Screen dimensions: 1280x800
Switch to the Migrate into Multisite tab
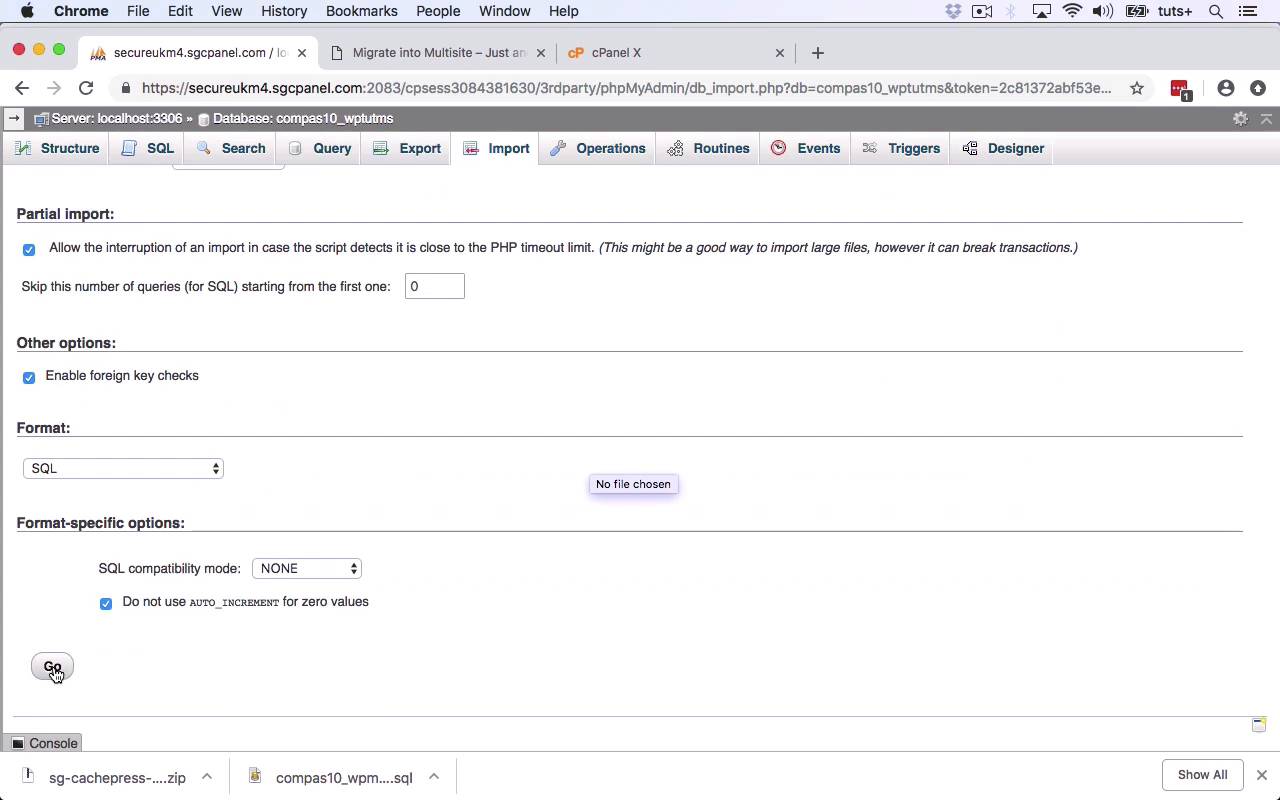coord(439,52)
